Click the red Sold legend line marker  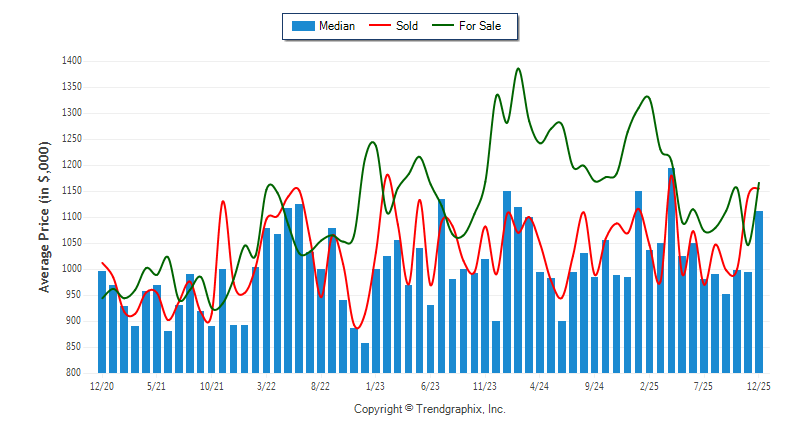click(380, 26)
